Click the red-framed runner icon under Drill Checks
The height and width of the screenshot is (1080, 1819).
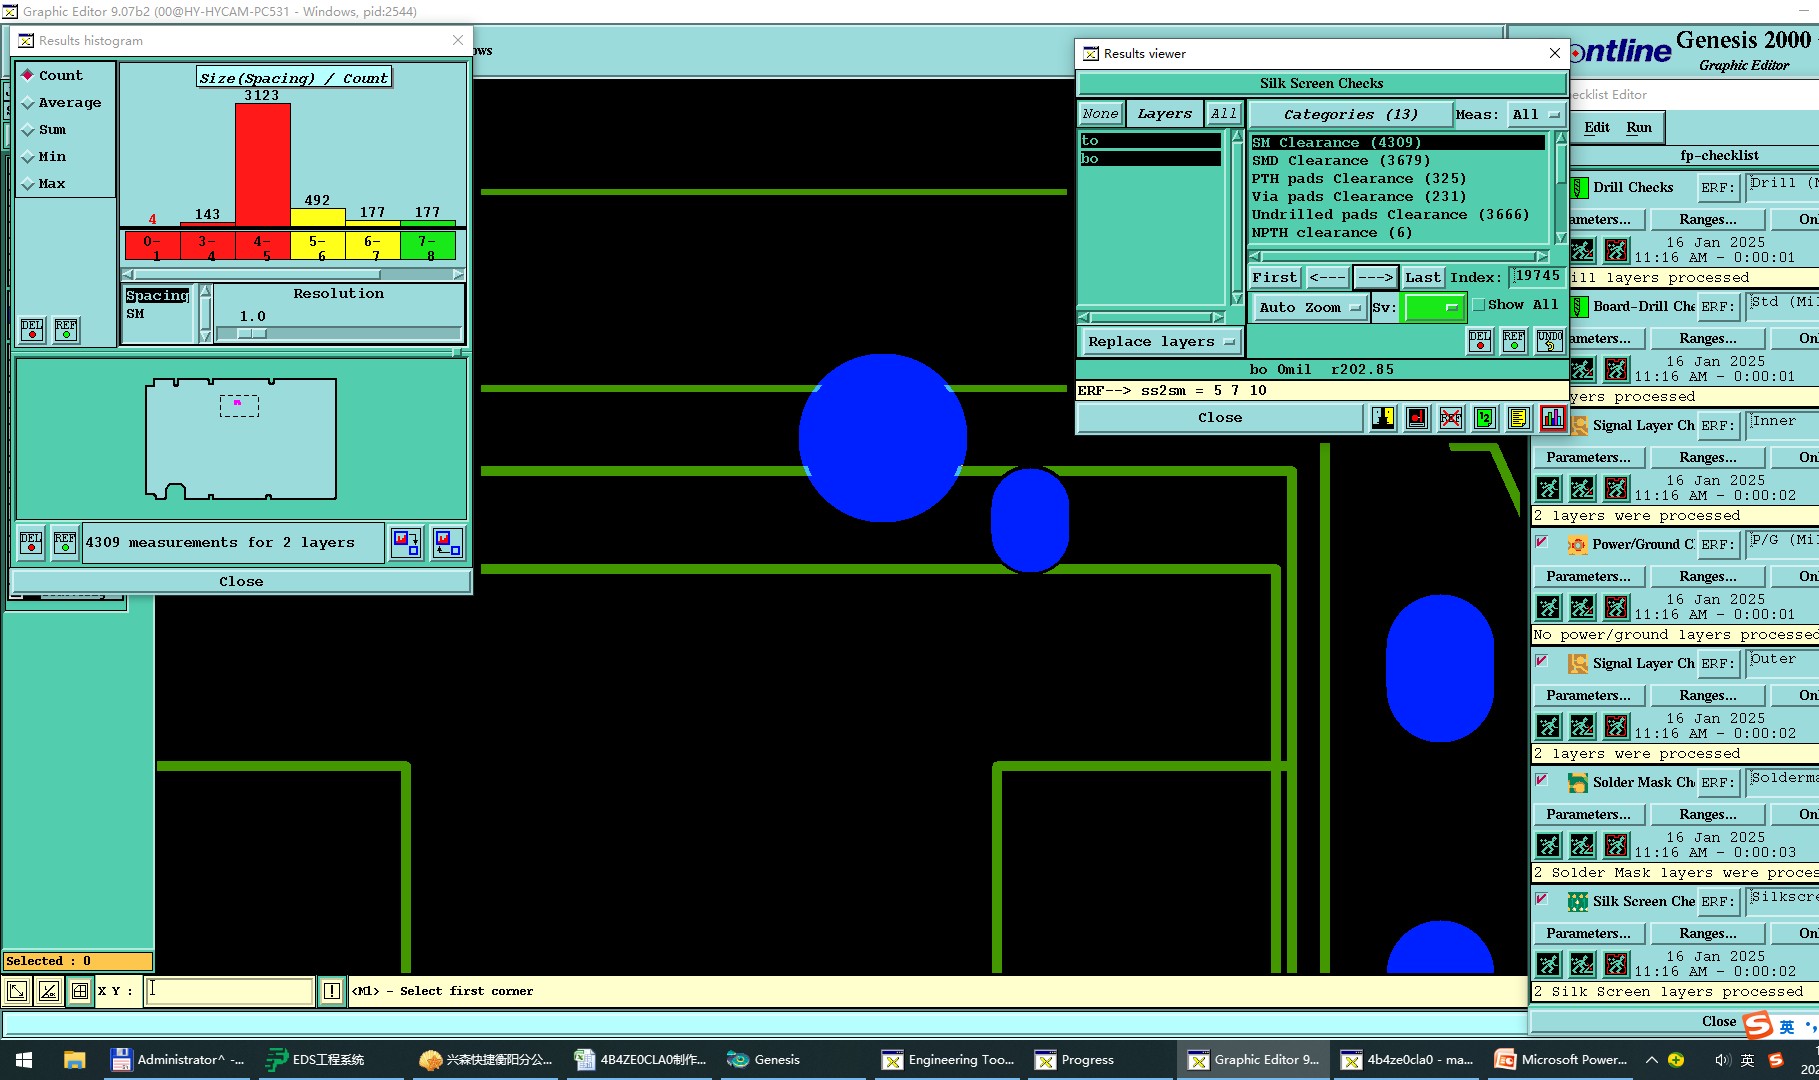click(1616, 250)
